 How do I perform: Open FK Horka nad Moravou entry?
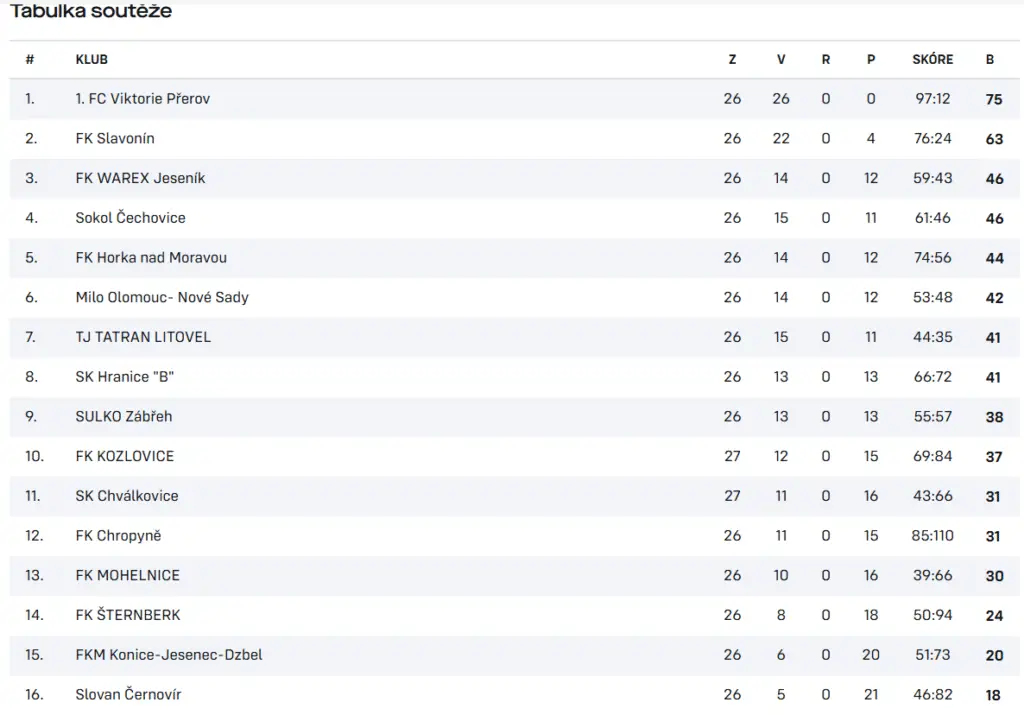151,257
